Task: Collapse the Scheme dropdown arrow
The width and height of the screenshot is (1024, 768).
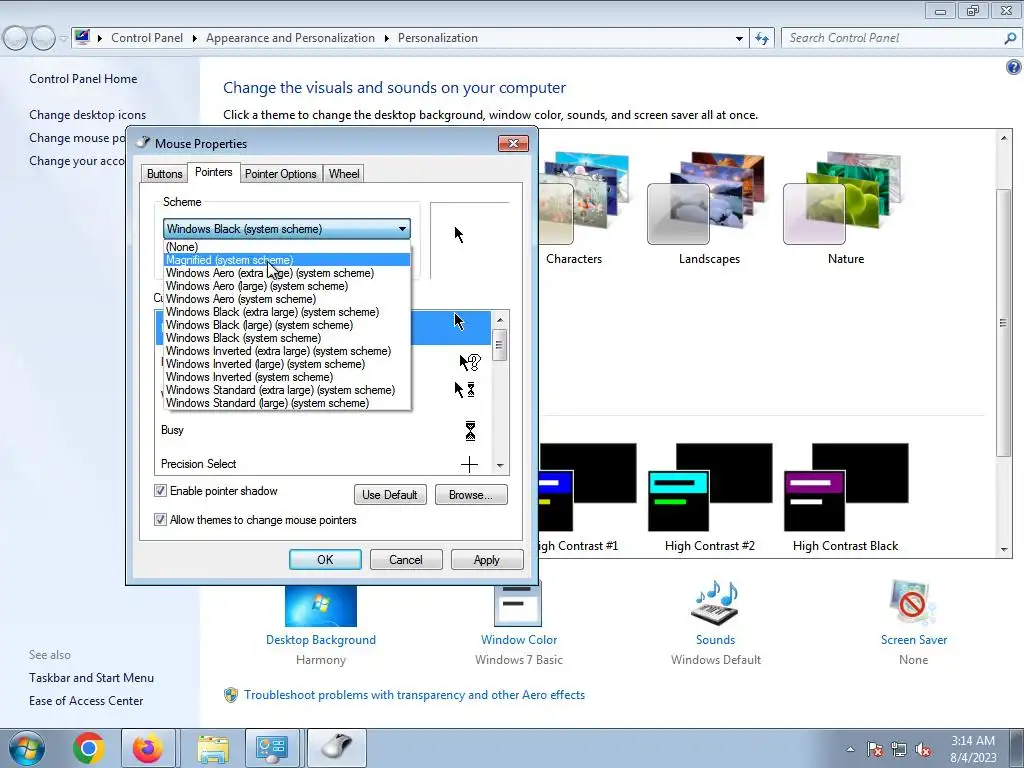Action: tap(402, 229)
